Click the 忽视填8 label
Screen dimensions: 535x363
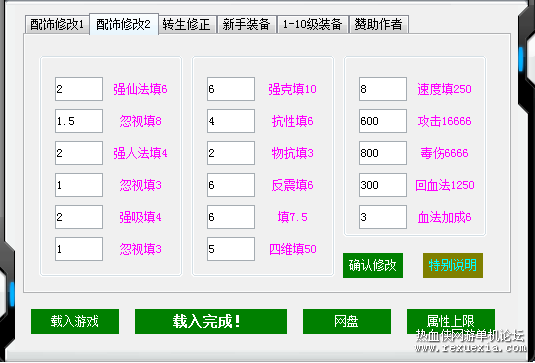[x=140, y=121]
